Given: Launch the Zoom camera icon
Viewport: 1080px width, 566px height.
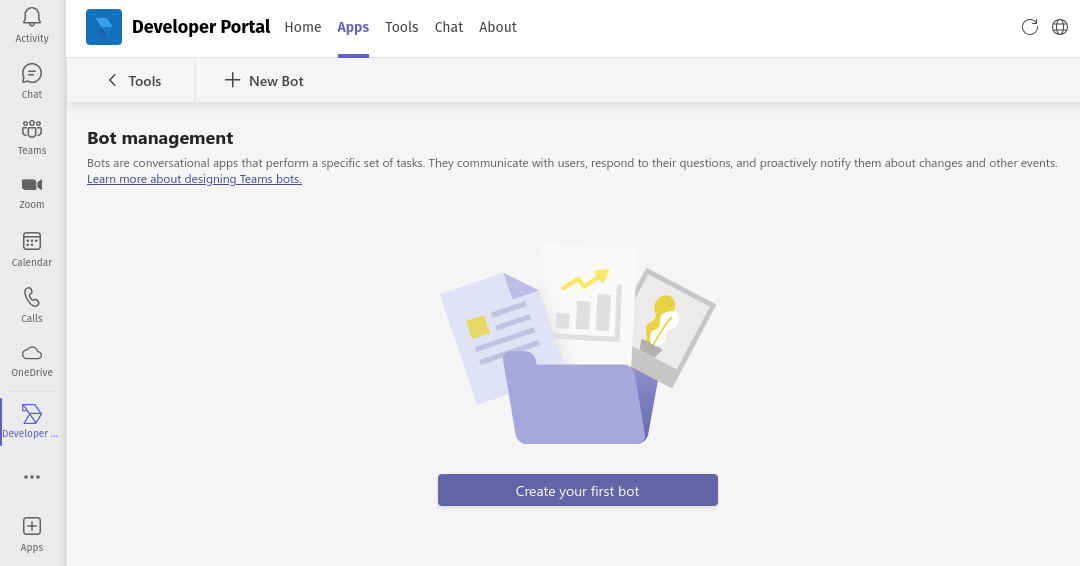Looking at the screenshot, I should tap(32, 184).
